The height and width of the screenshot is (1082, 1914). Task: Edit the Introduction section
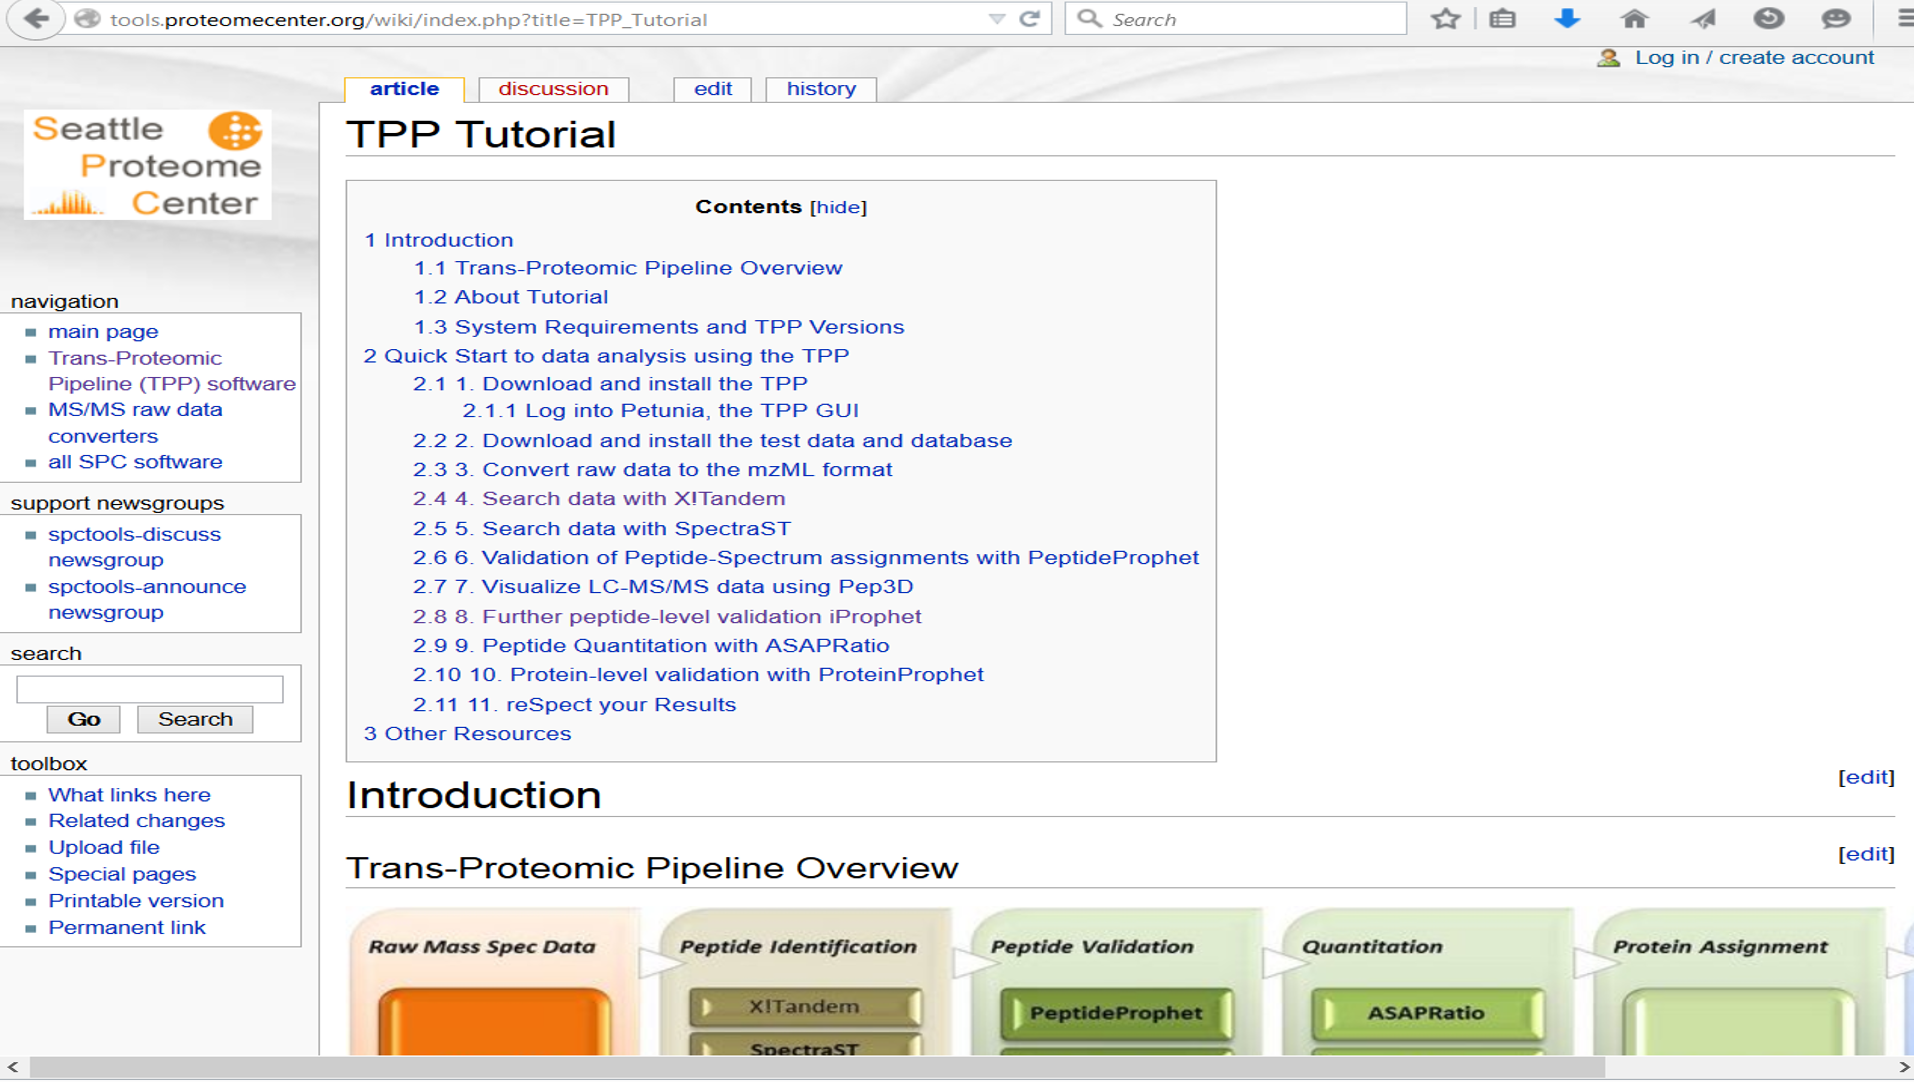(x=1866, y=778)
